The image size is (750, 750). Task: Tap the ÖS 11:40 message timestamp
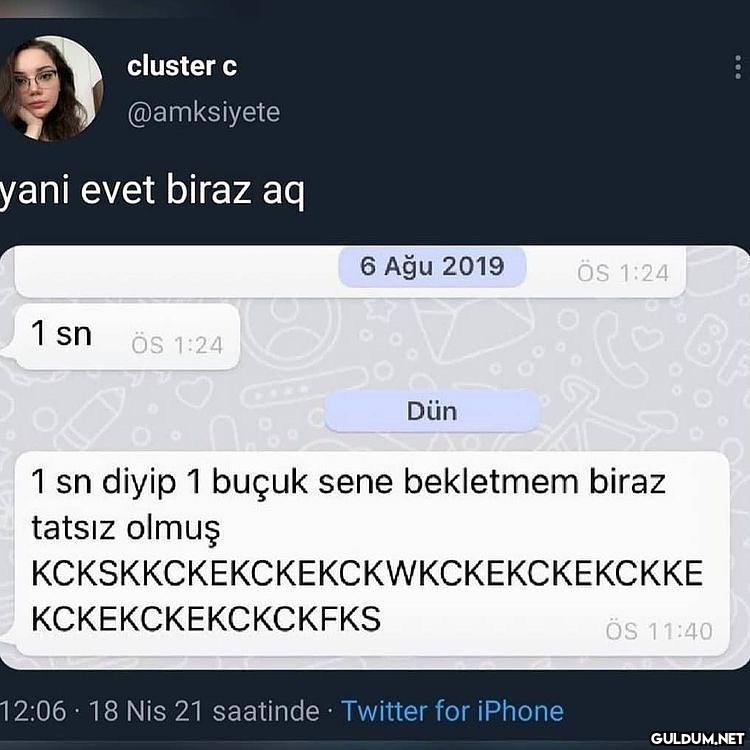659,631
